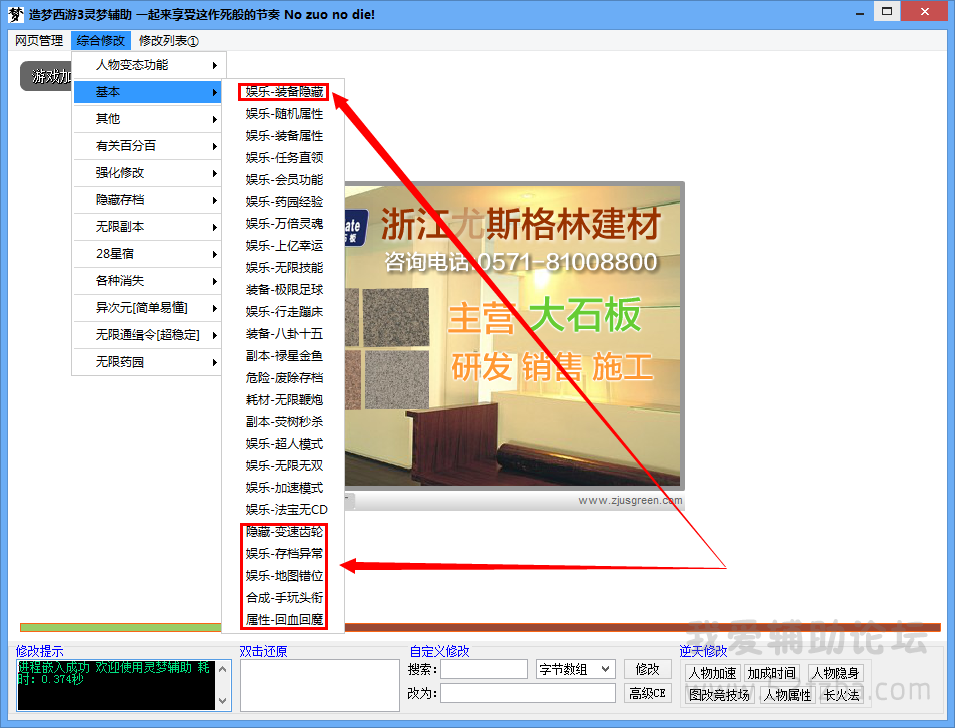Activate 娱乐-万倍灵魂 entry
Viewport: 955px width, 728px height.
[x=284, y=224]
